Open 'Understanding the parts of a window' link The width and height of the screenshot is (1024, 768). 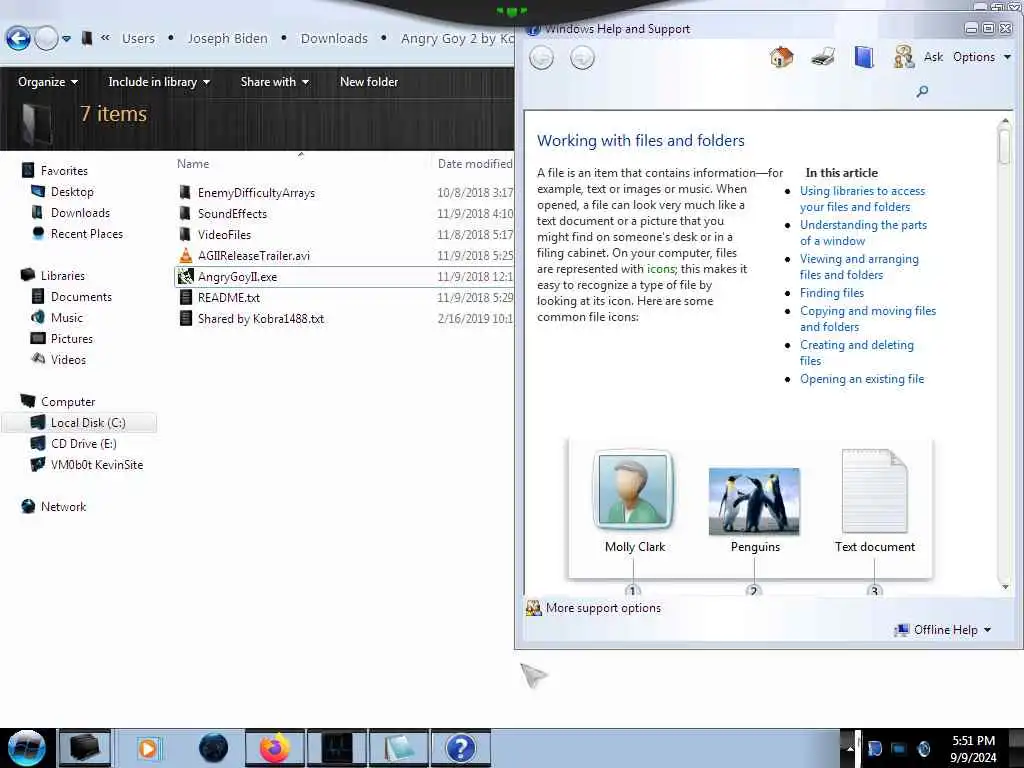click(863, 232)
